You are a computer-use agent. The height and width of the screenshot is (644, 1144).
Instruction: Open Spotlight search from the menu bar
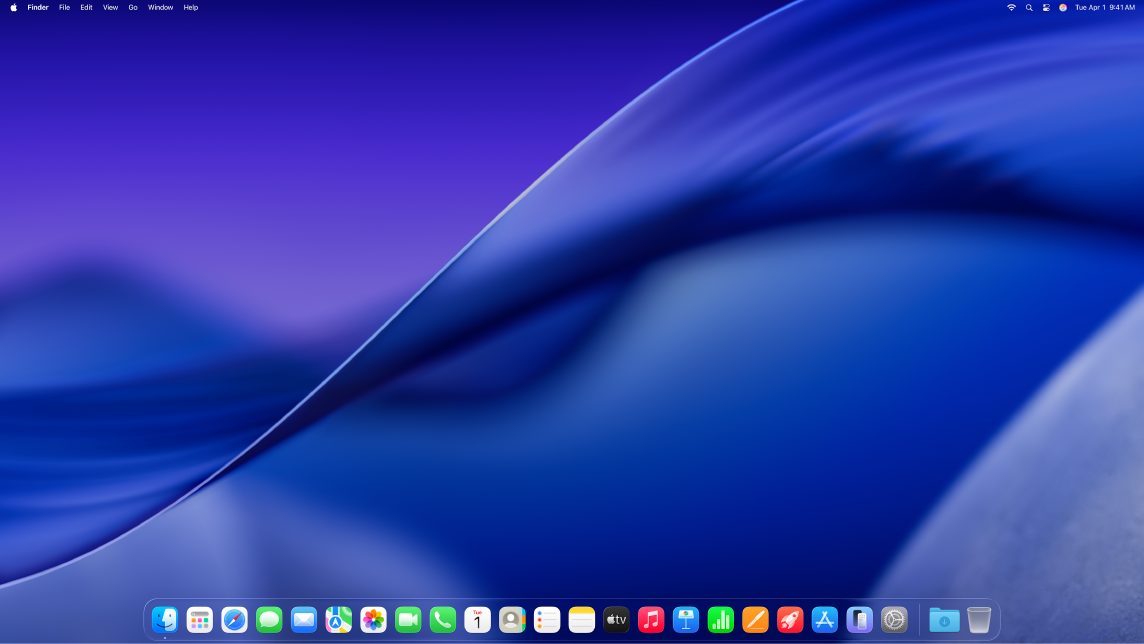1028,8
